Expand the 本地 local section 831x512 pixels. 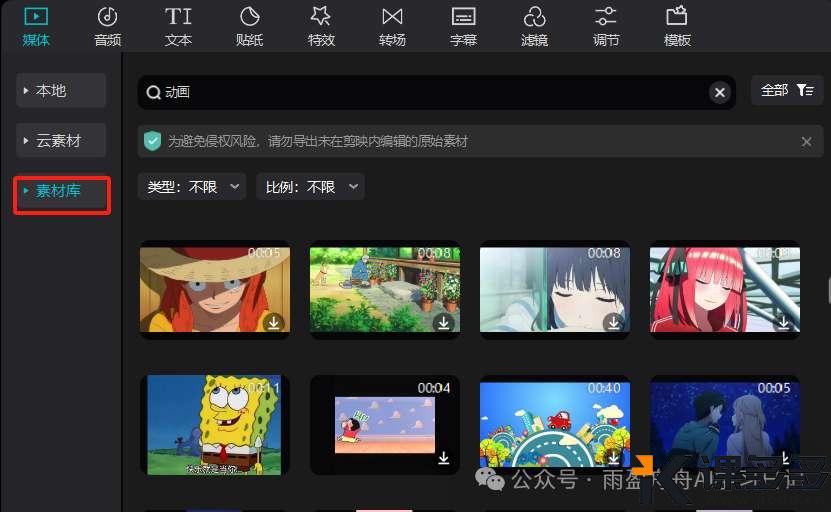point(61,91)
